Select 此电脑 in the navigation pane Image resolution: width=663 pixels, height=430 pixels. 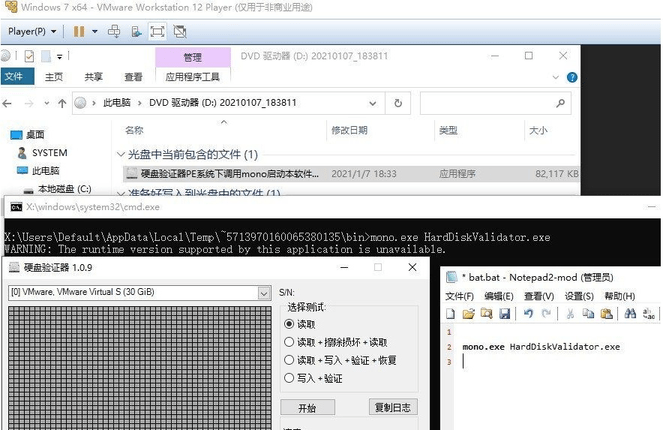(x=38, y=171)
